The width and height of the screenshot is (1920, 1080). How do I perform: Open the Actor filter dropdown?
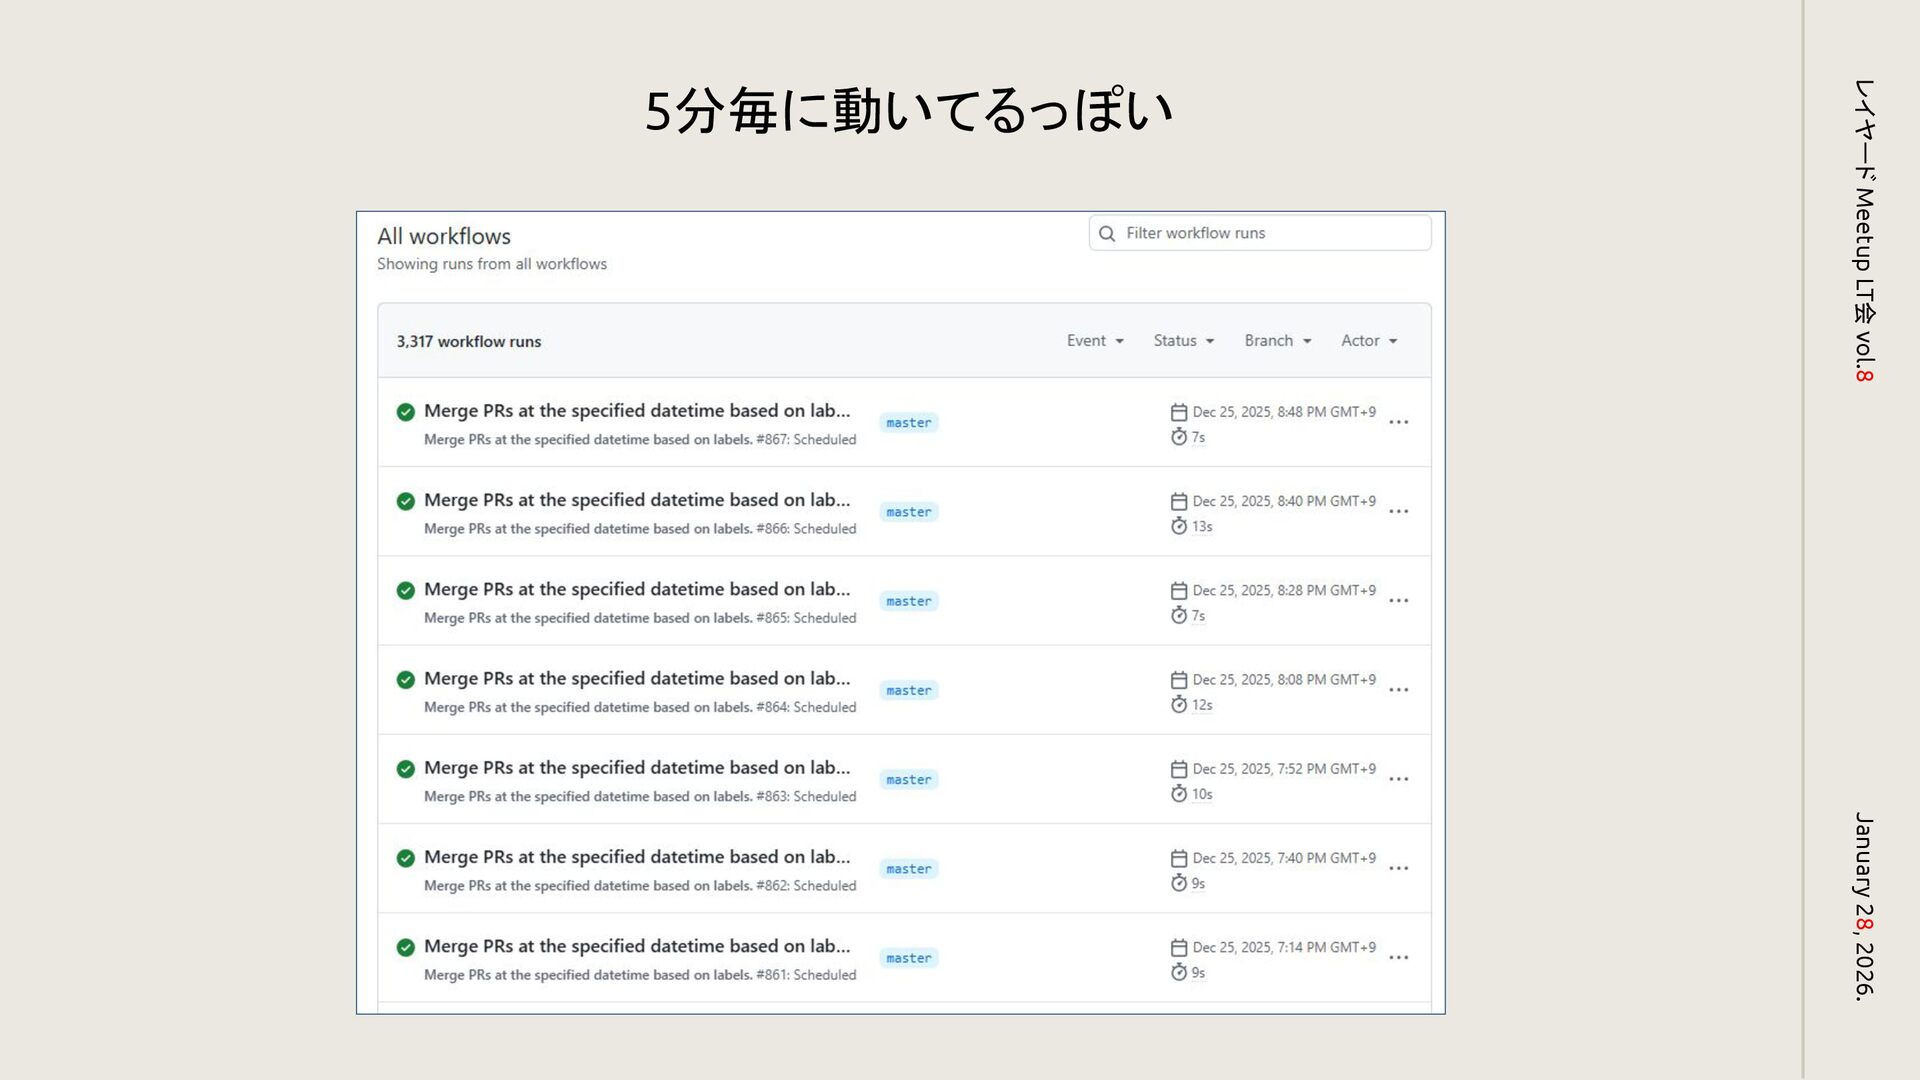[1368, 341]
